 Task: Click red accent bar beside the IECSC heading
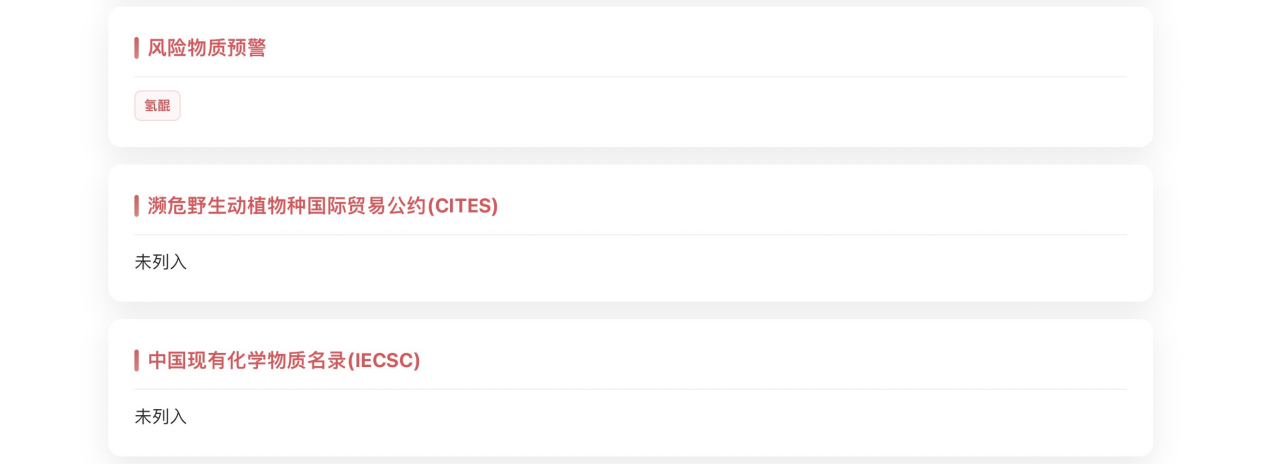coord(137,360)
